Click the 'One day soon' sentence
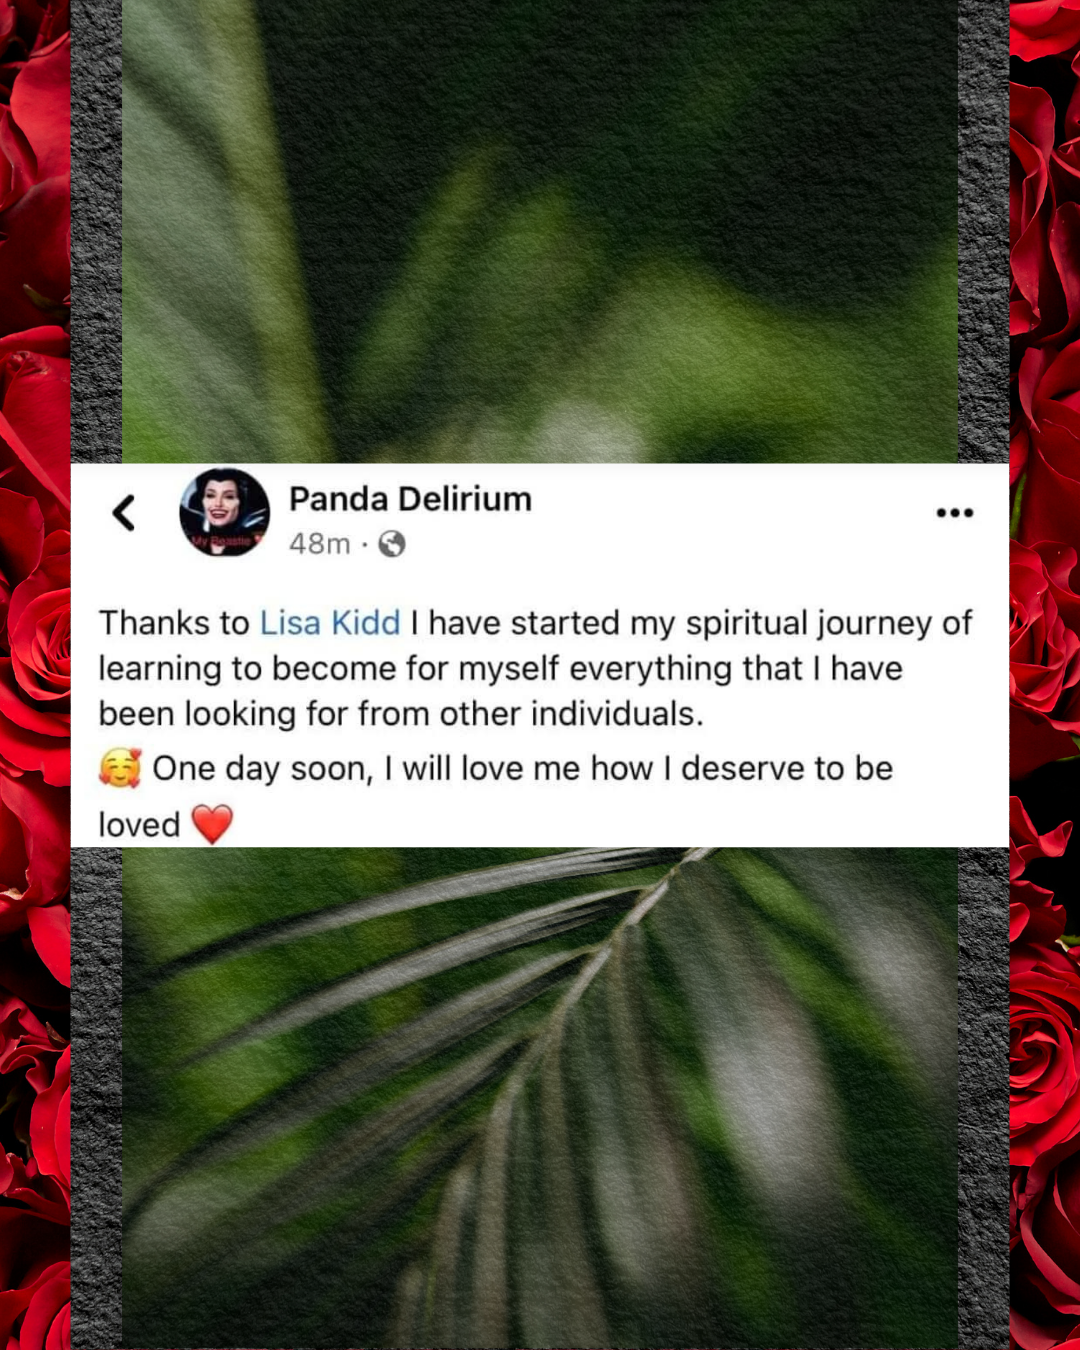Viewport: 1080px width, 1350px height. click(522, 768)
